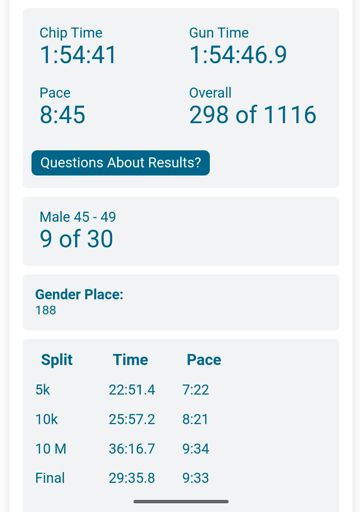Tap the Final split time 29:35.8
The height and width of the screenshot is (512, 362).
pos(132,478)
